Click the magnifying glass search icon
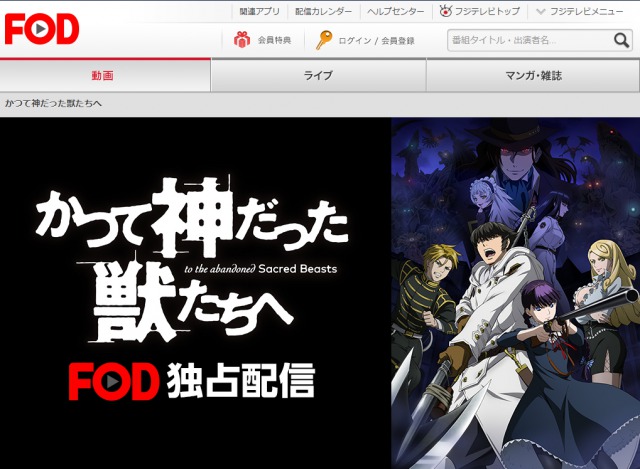 [621, 40]
